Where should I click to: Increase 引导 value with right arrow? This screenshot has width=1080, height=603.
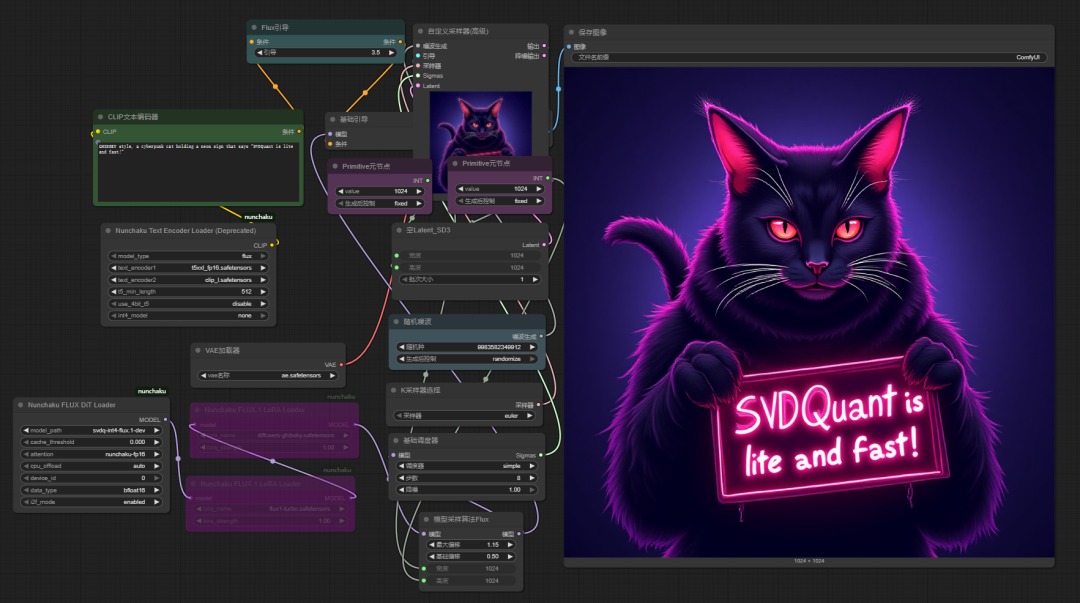tap(391, 52)
